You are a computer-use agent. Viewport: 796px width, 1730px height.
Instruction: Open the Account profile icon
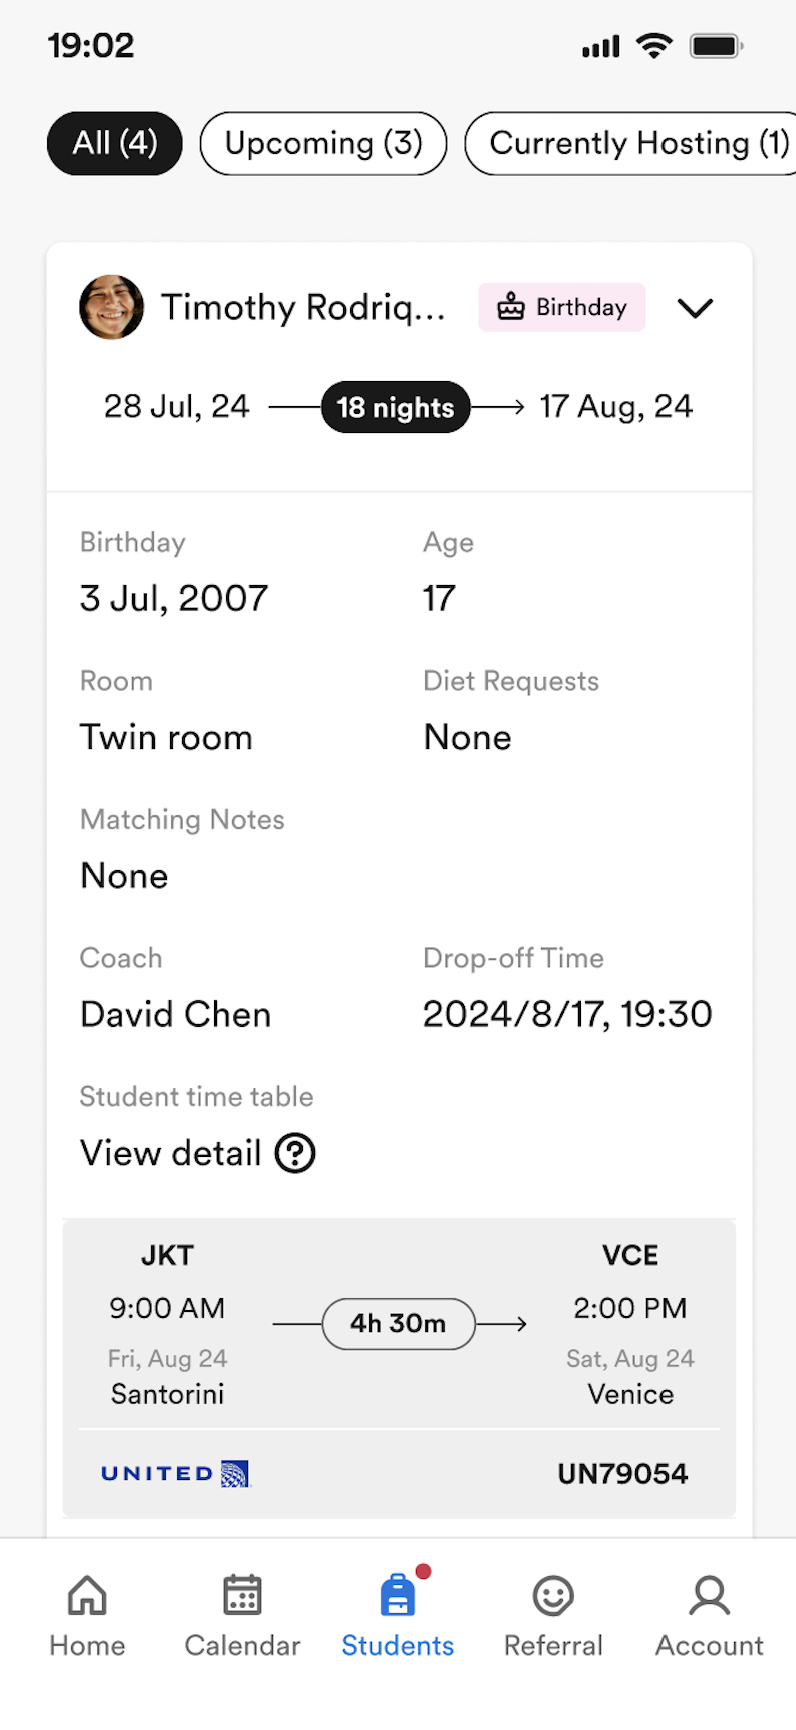[709, 1596]
